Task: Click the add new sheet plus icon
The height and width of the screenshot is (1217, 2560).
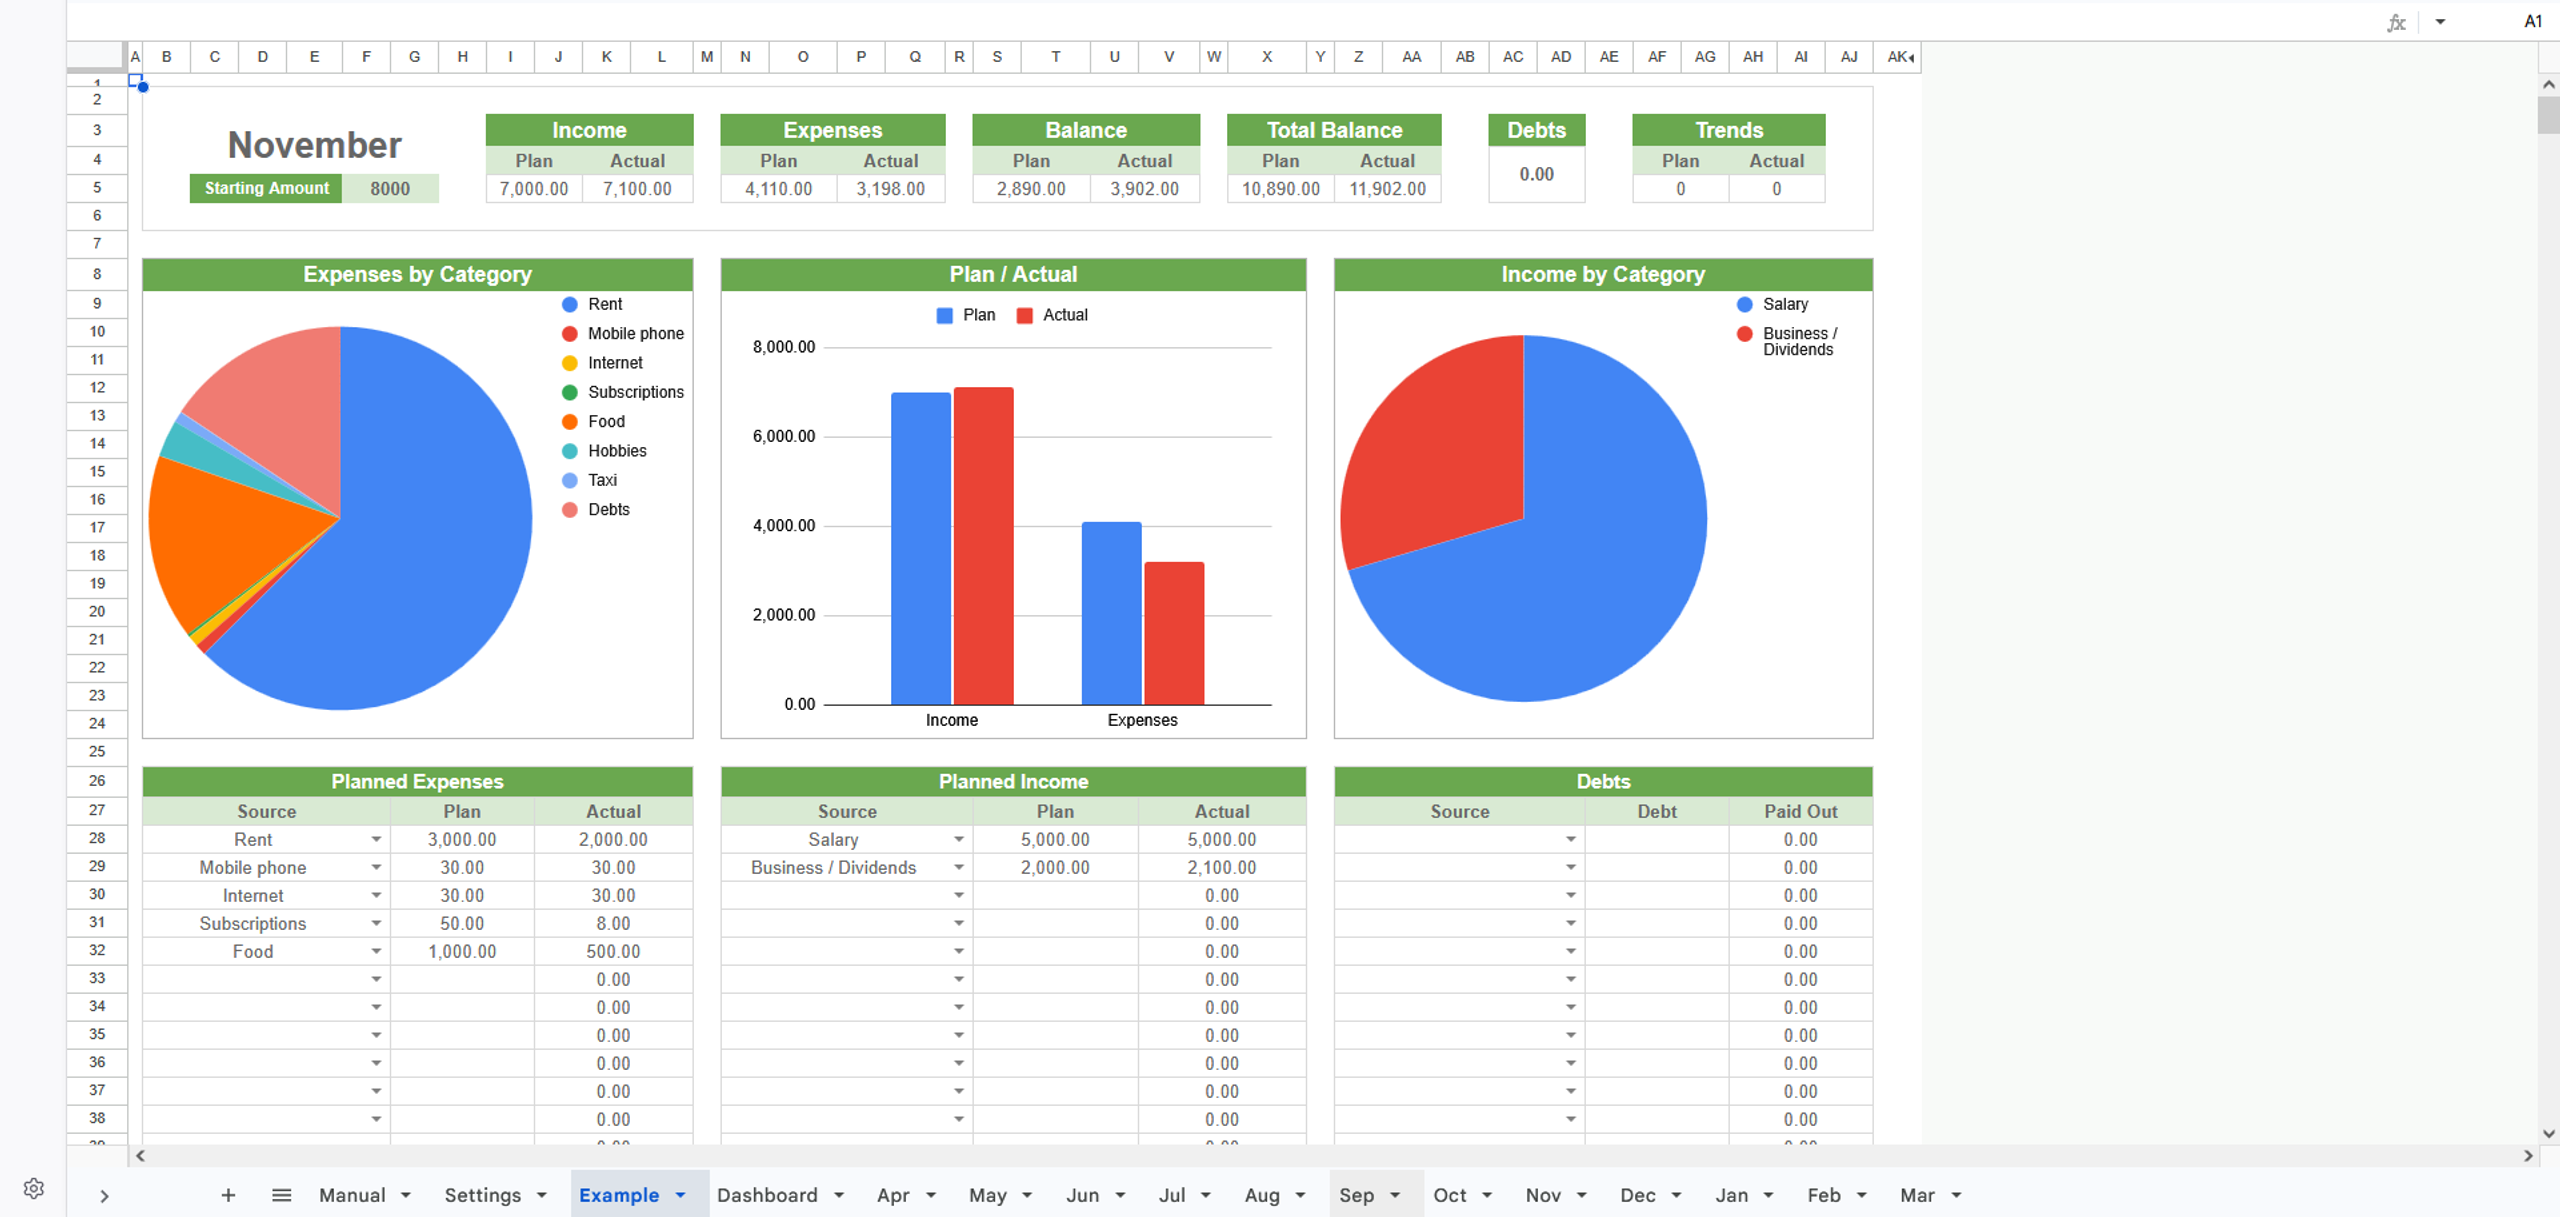Action: 228,1195
